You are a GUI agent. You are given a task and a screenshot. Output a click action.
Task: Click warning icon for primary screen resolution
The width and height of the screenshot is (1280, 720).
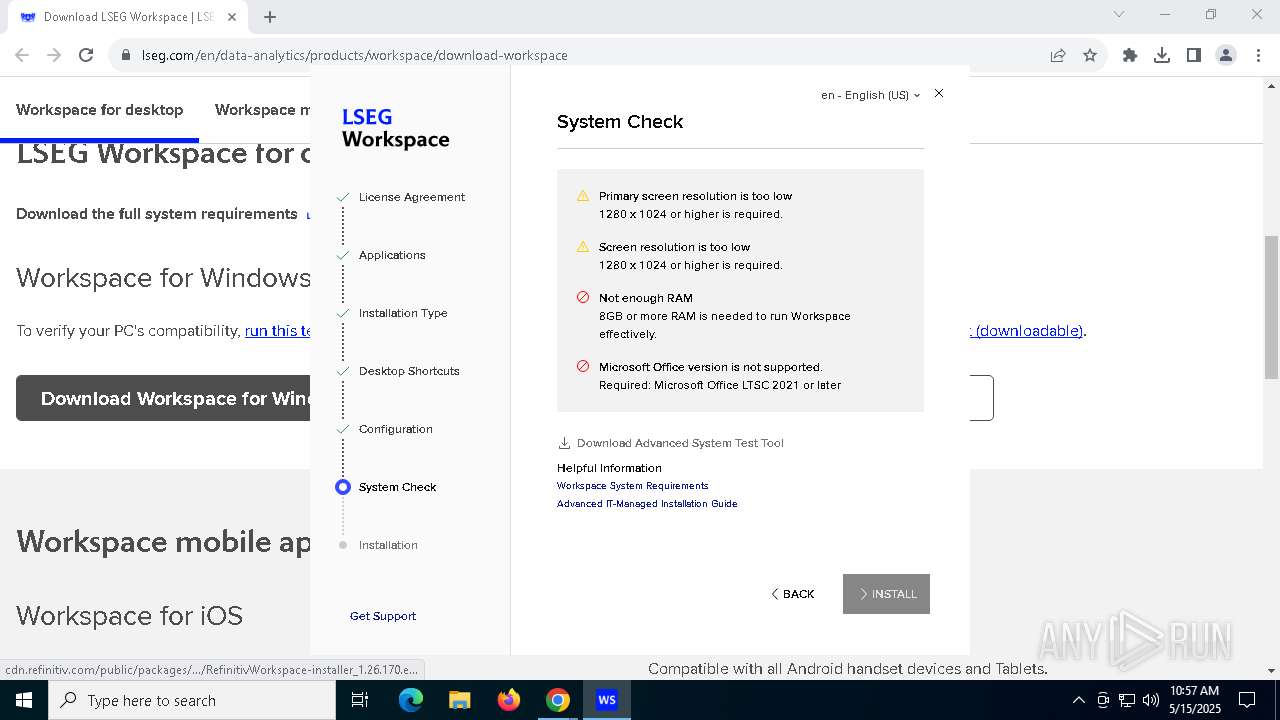(583, 196)
